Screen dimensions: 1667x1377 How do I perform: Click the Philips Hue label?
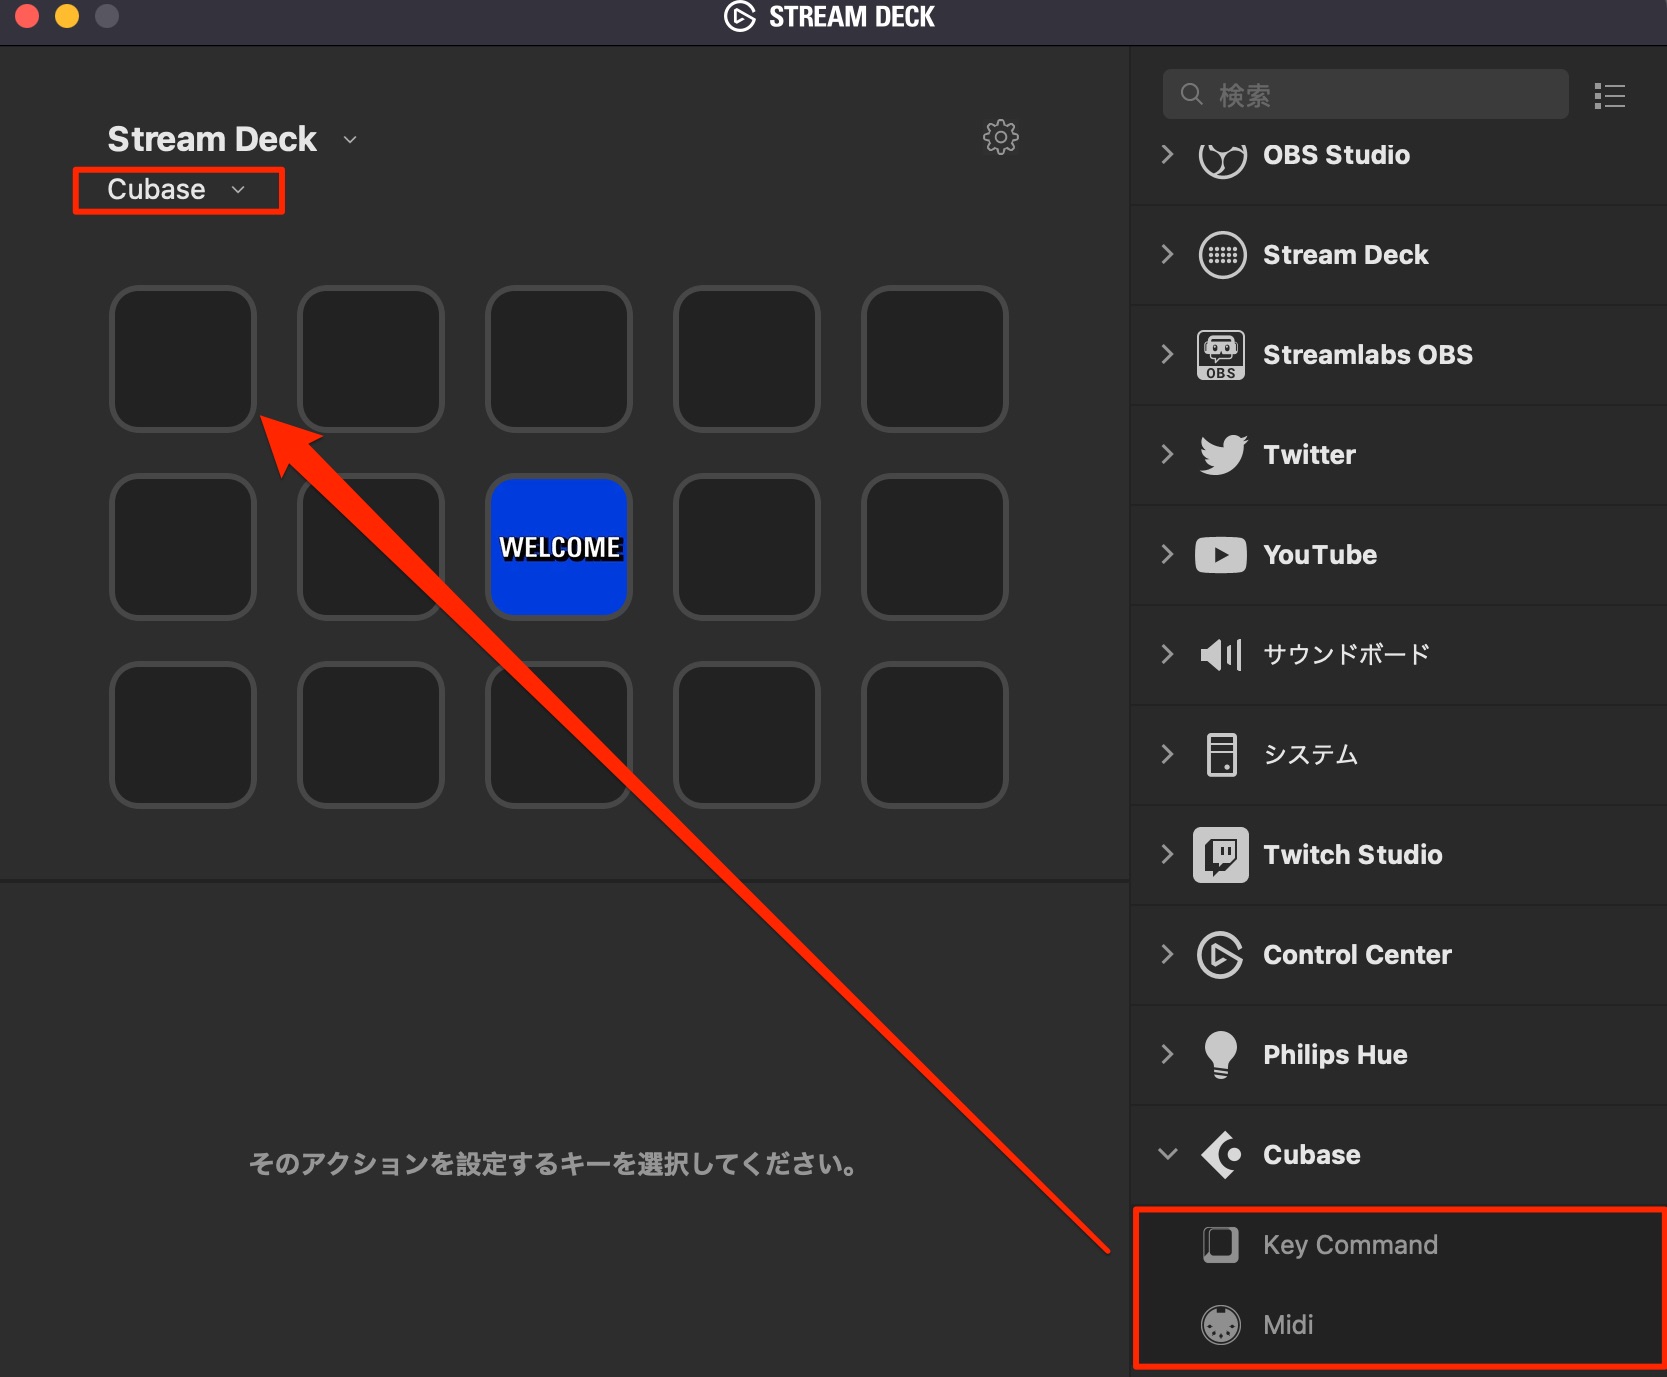tap(1335, 1055)
